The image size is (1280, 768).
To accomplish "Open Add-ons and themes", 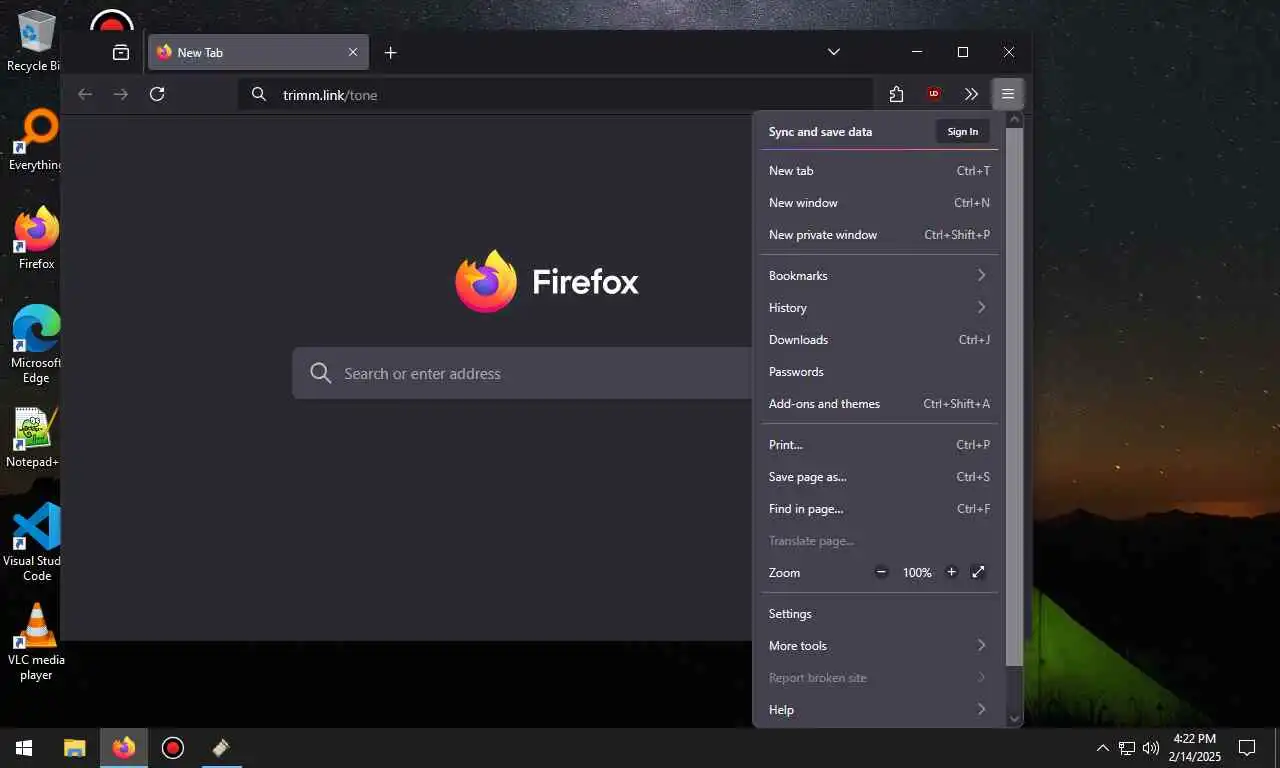I will 879,404.
